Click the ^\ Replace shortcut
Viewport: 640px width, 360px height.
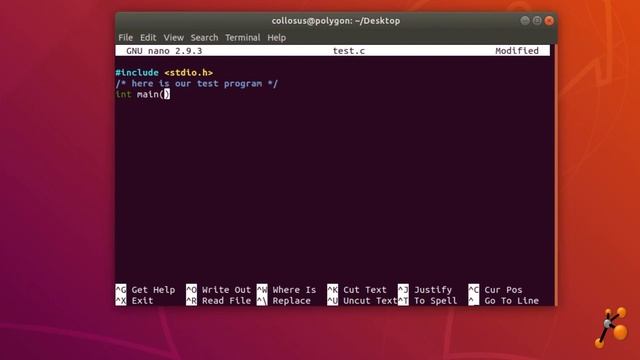click(x=284, y=301)
